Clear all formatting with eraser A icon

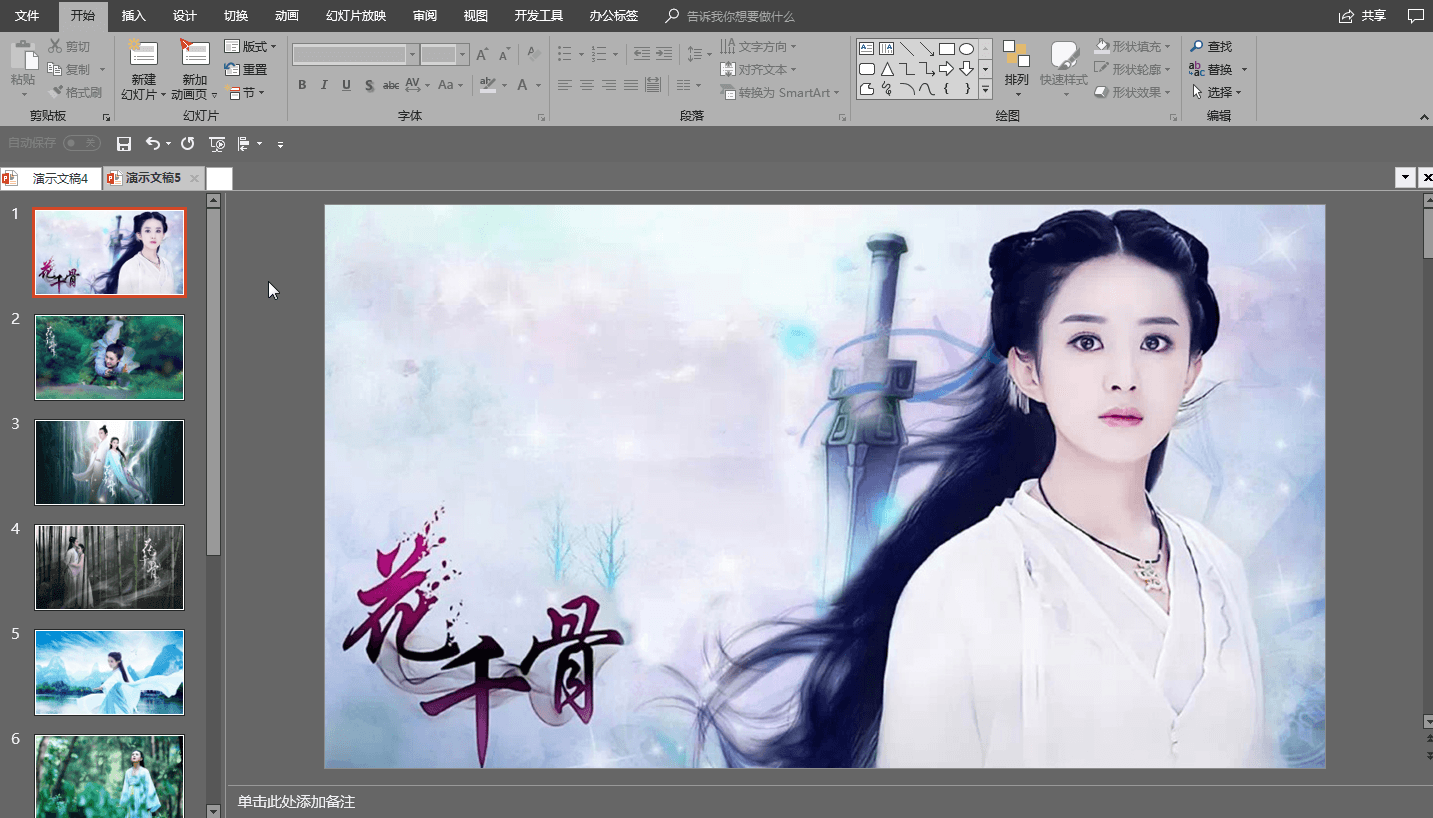pyautogui.click(x=534, y=54)
